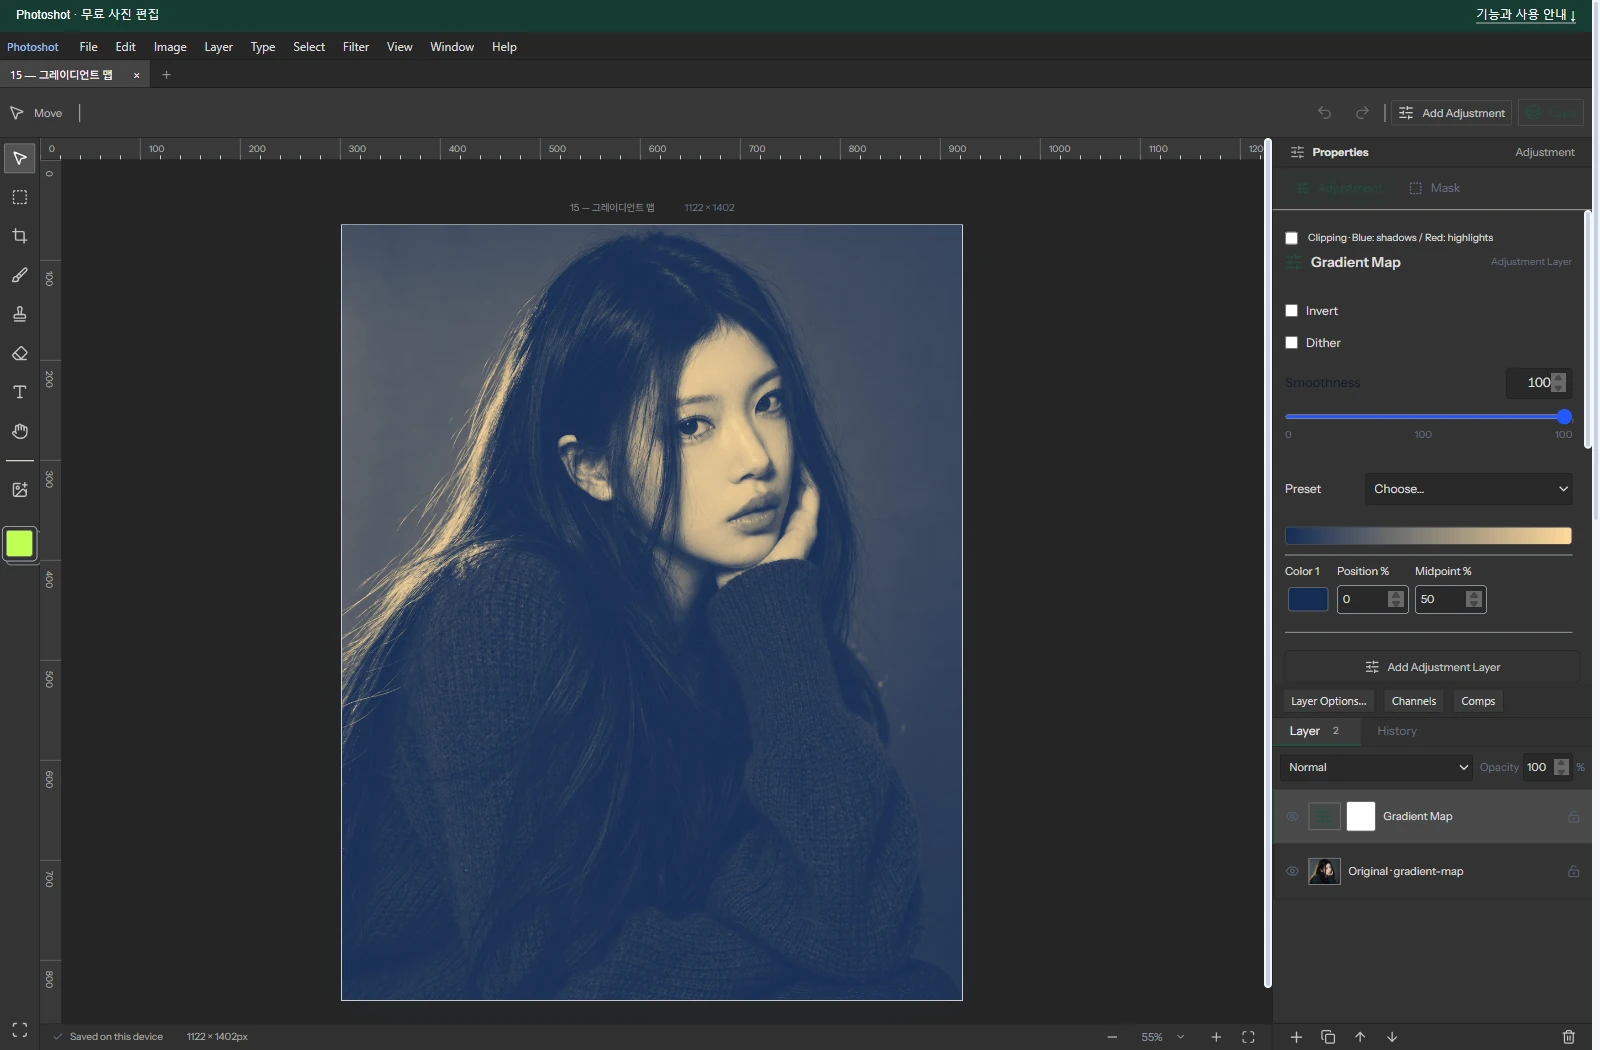This screenshot has height=1050, width=1600.
Task: Choose the Crop tool
Action: click(x=19, y=236)
